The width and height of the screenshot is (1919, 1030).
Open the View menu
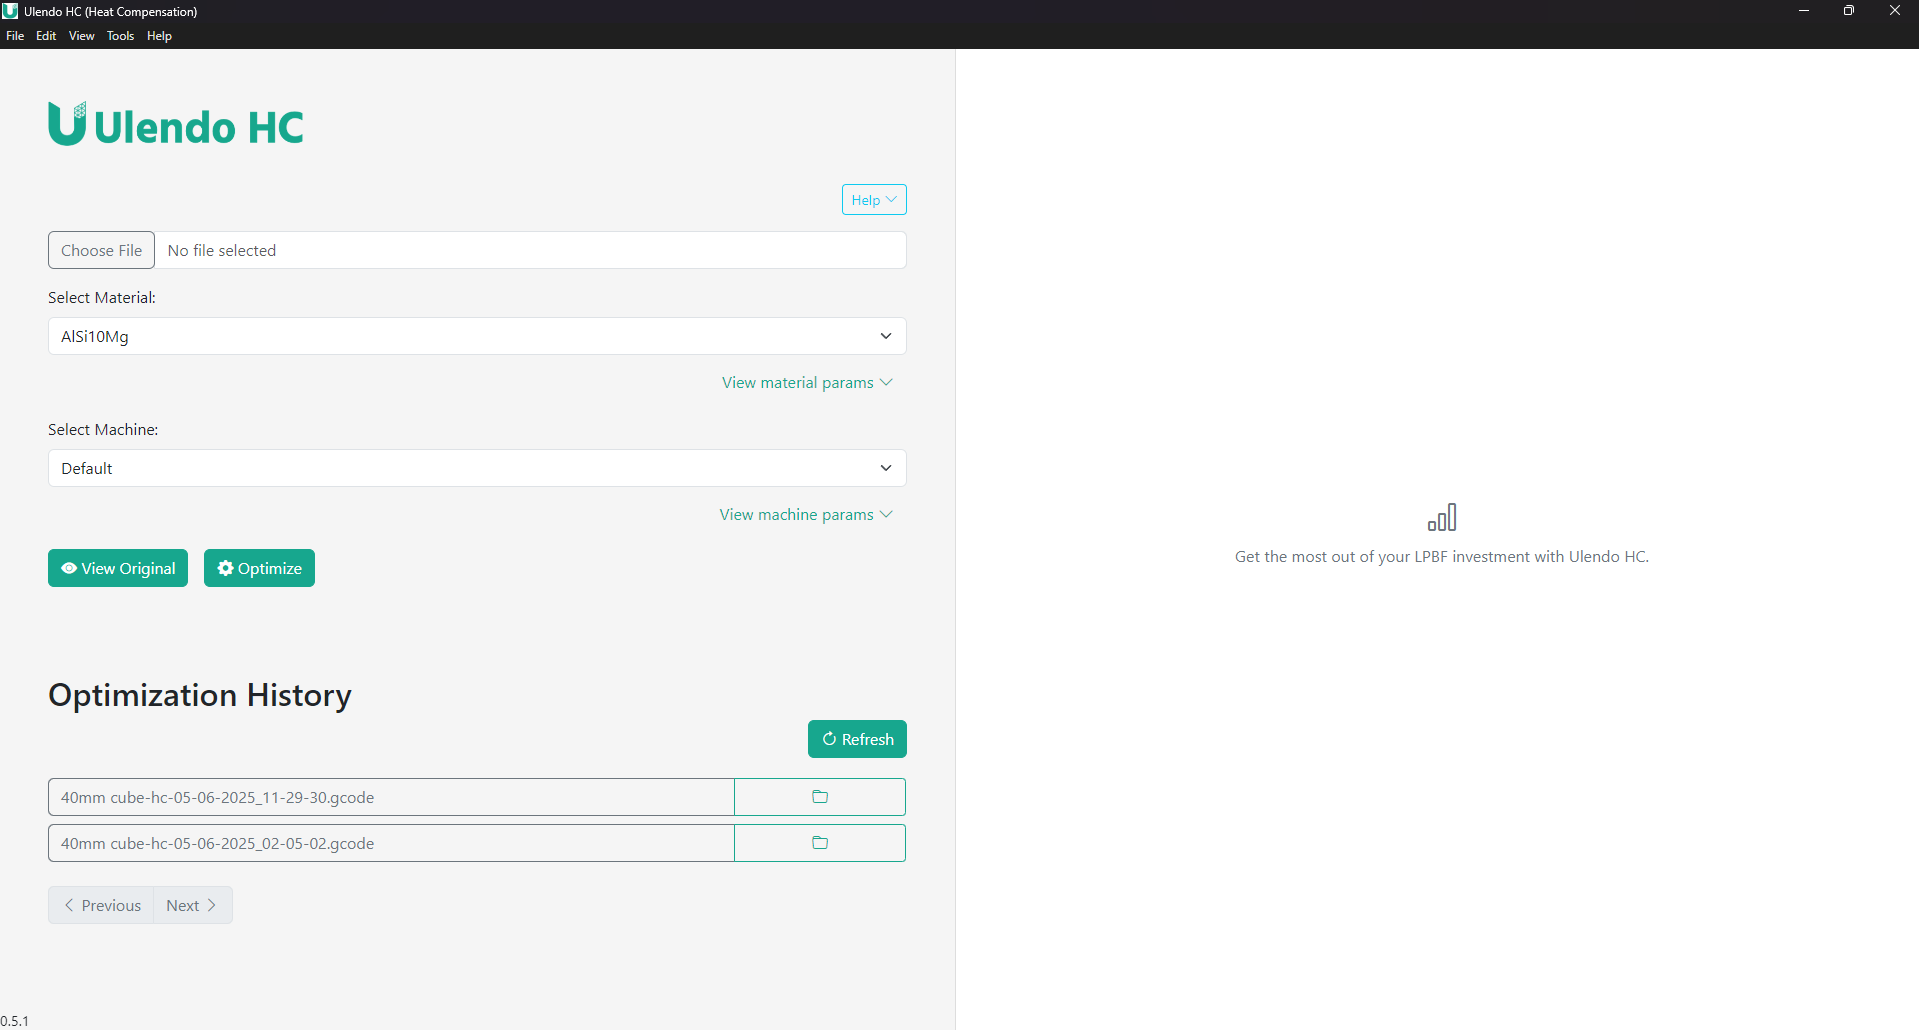point(82,36)
